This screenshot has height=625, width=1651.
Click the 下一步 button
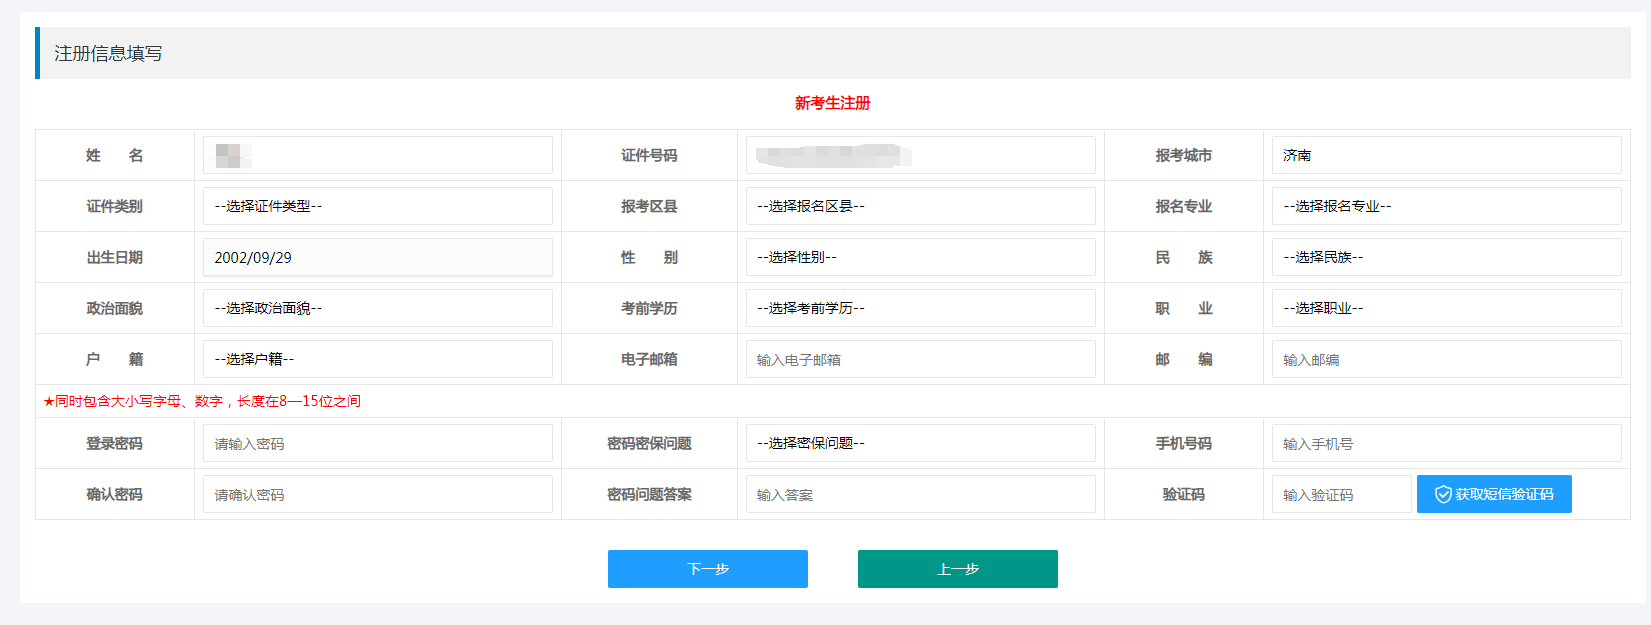click(707, 569)
